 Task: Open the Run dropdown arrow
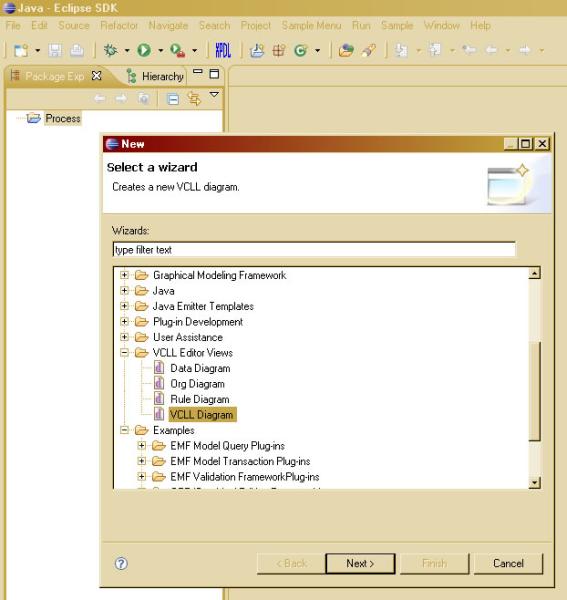click(161, 50)
